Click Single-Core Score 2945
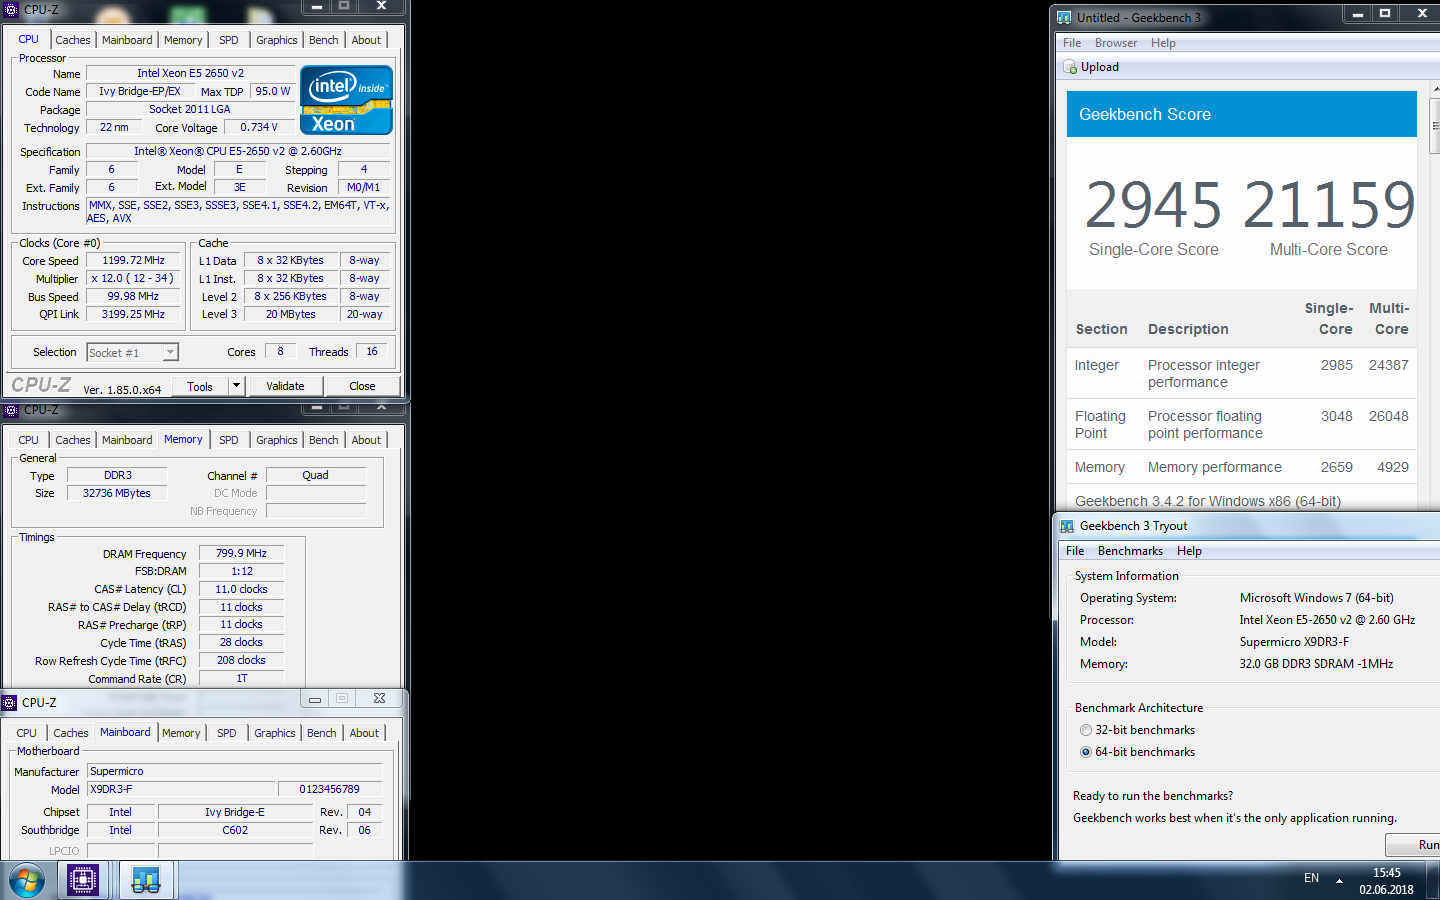The height and width of the screenshot is (900, 1440). click(x=1153, y=205)
